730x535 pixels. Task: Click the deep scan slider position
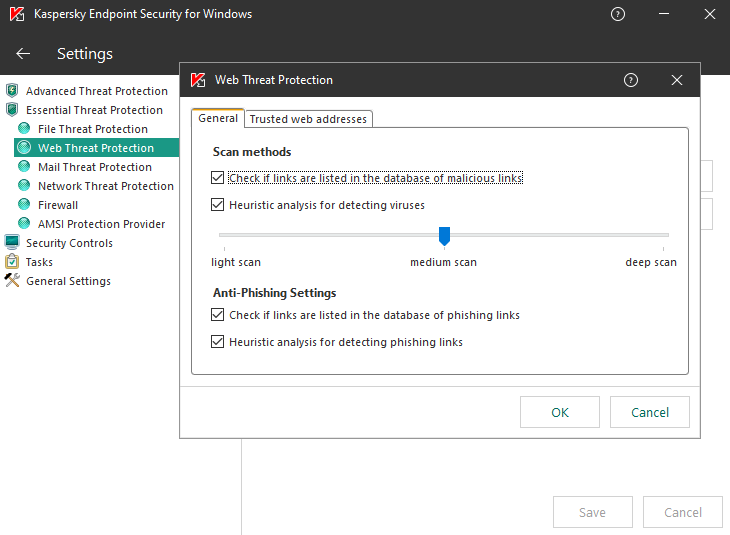(666, 236)
